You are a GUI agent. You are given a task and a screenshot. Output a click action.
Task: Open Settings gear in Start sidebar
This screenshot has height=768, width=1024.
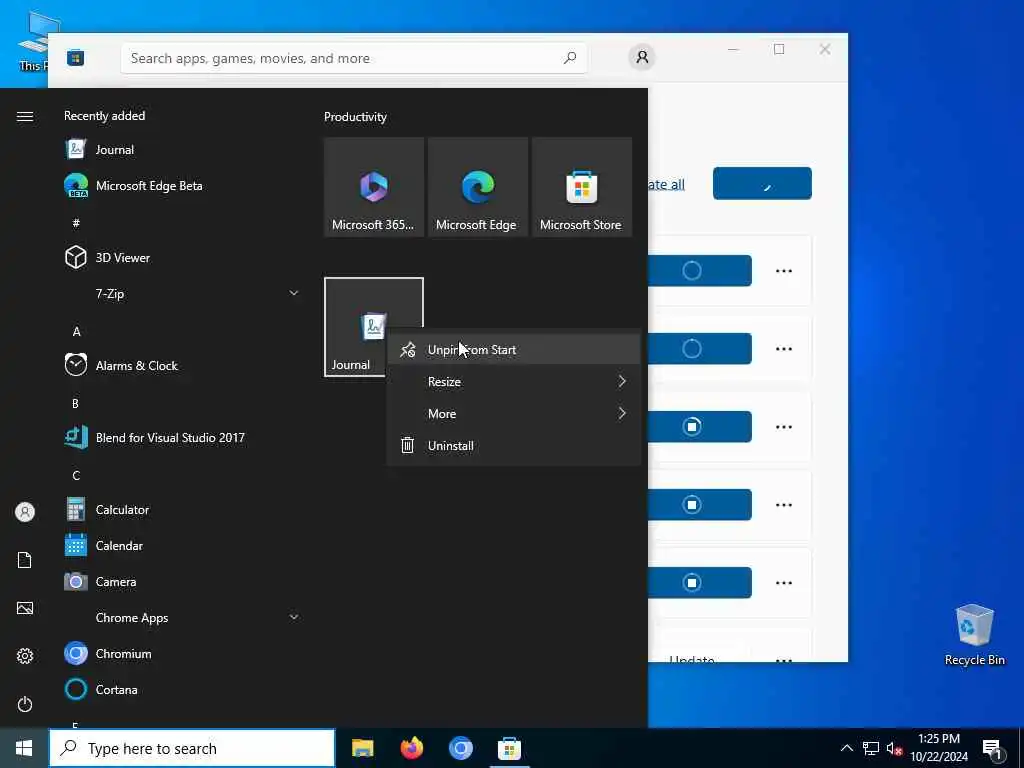click(25, 656)
